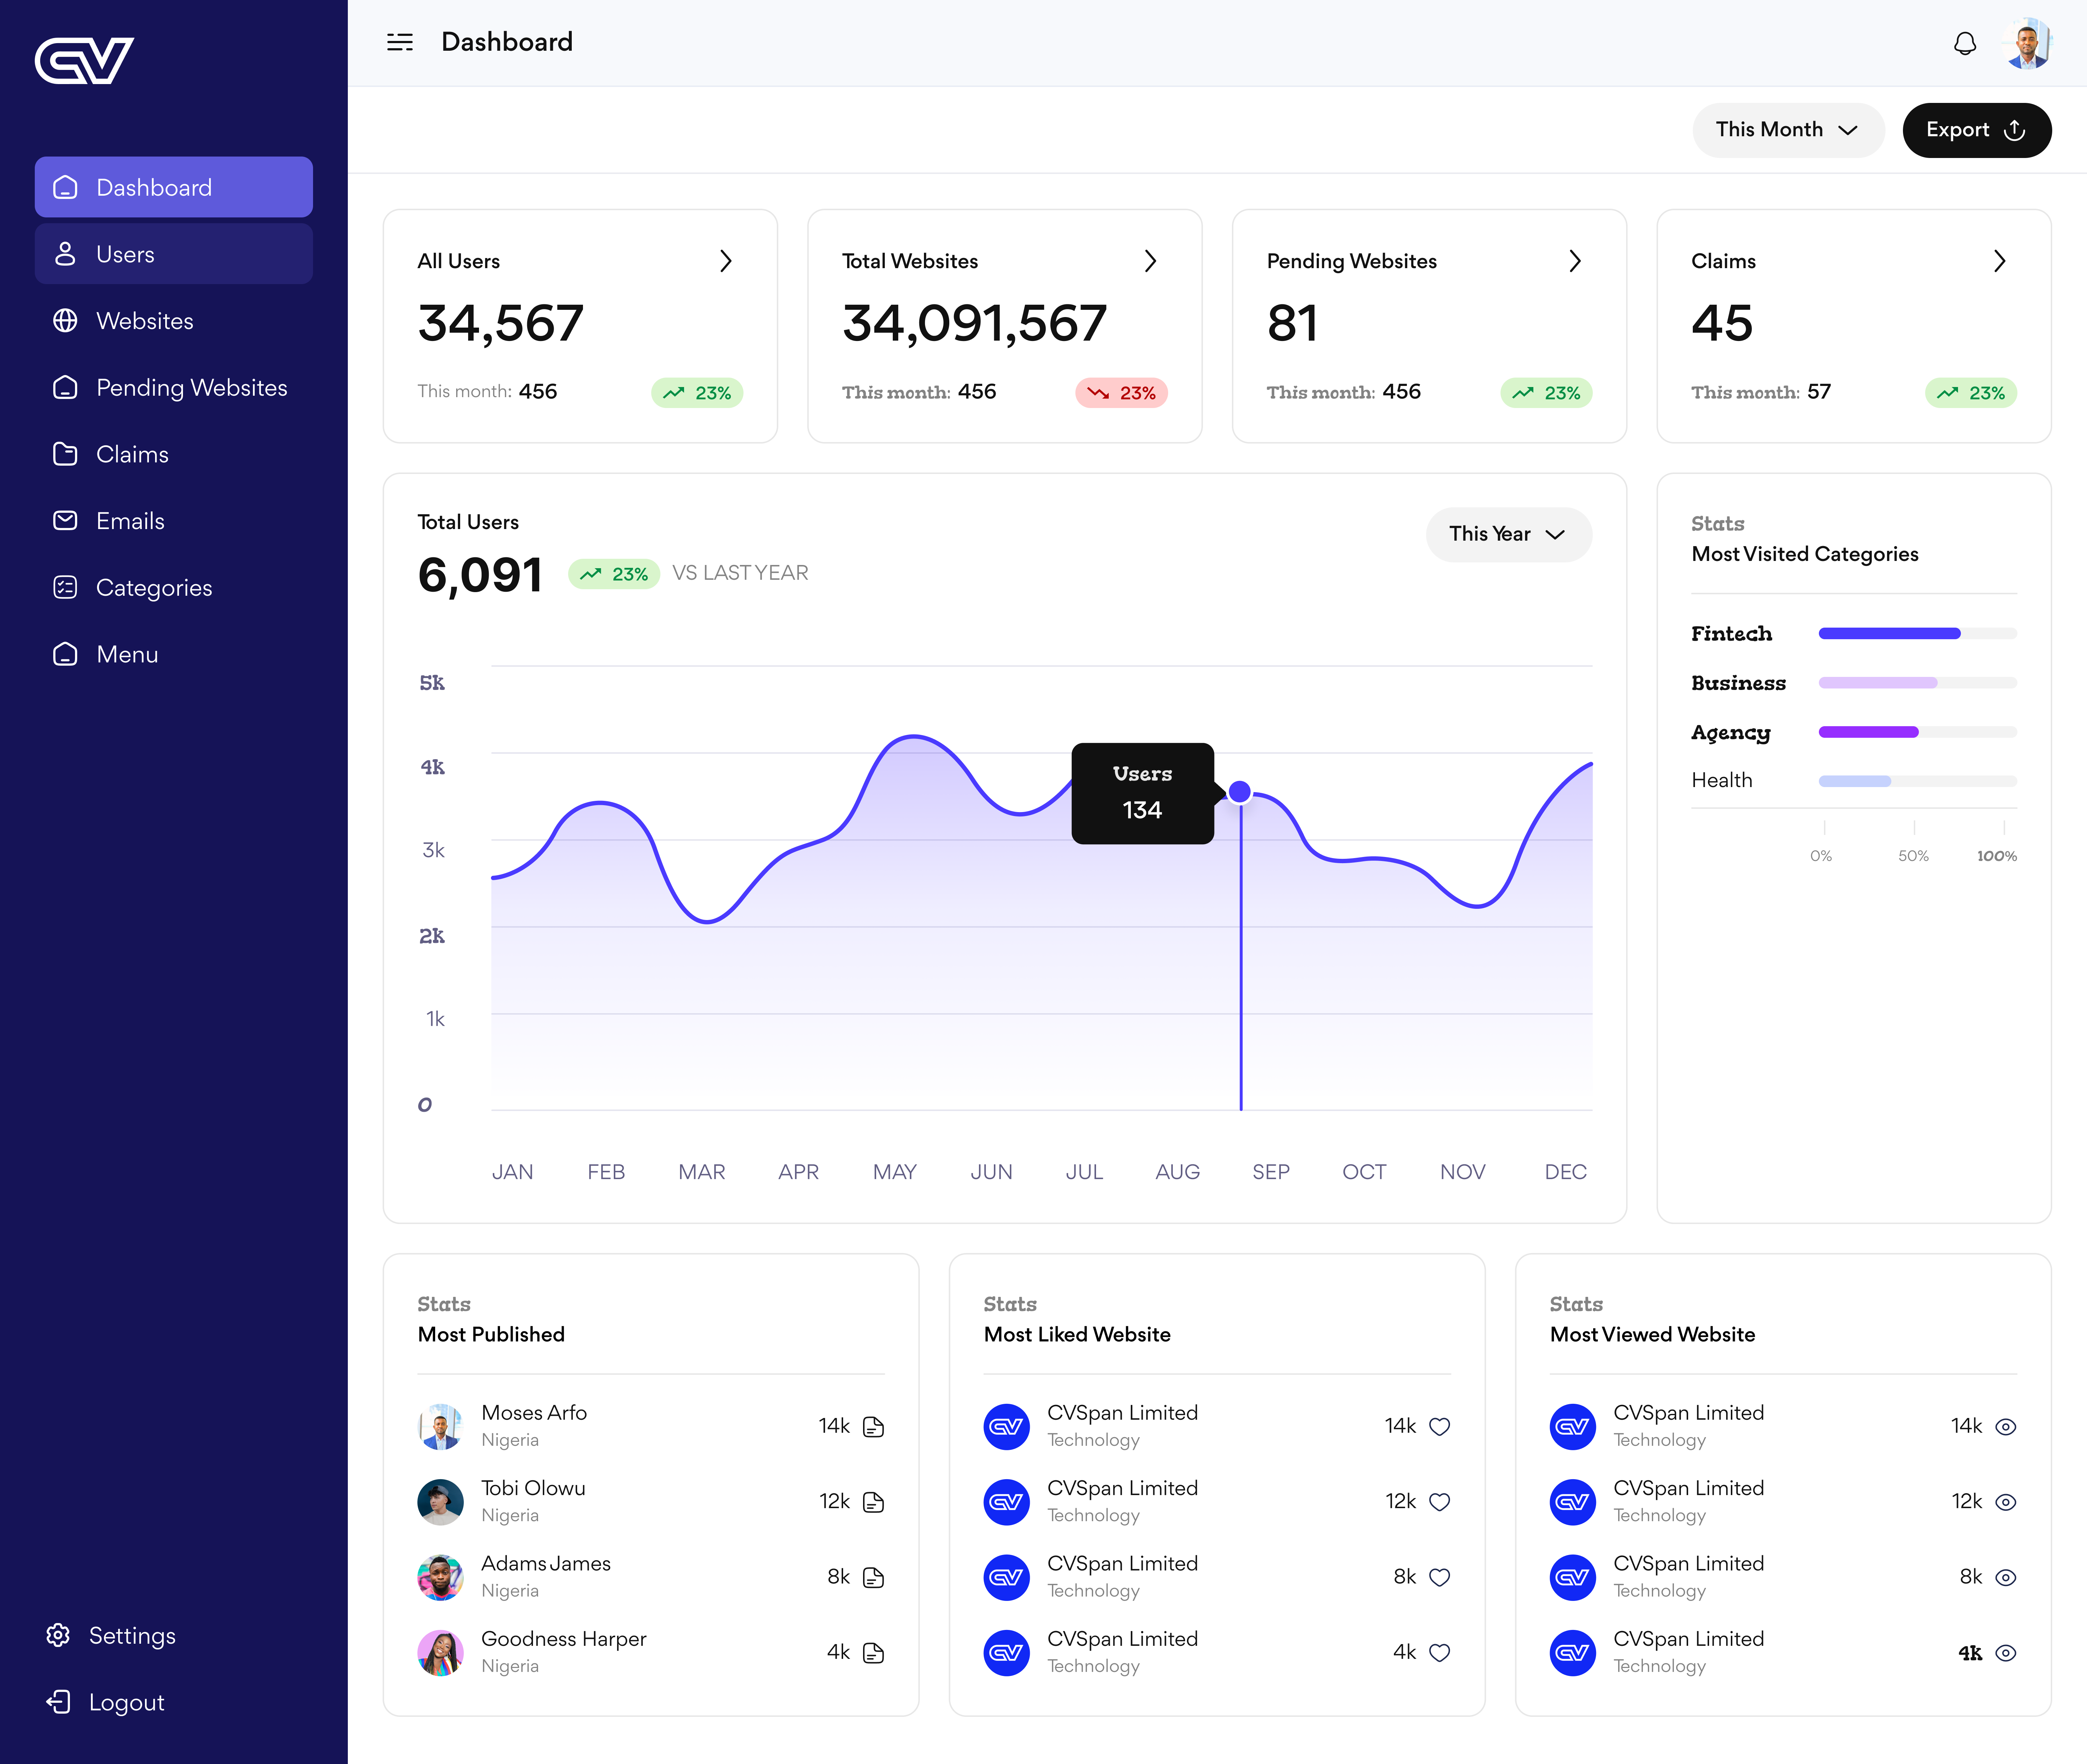
Task: Click the Export button
Action: coord(1976,130)
